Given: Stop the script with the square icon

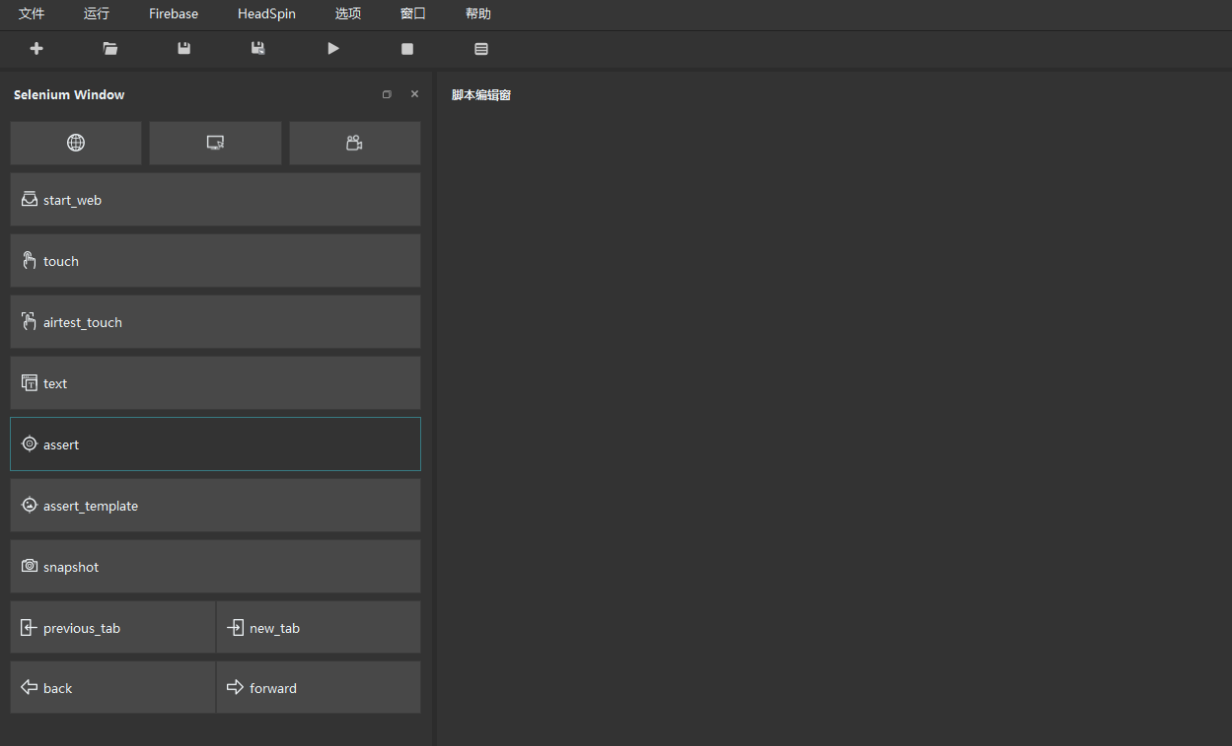Looking at the screenshot, I should [407, 48].
